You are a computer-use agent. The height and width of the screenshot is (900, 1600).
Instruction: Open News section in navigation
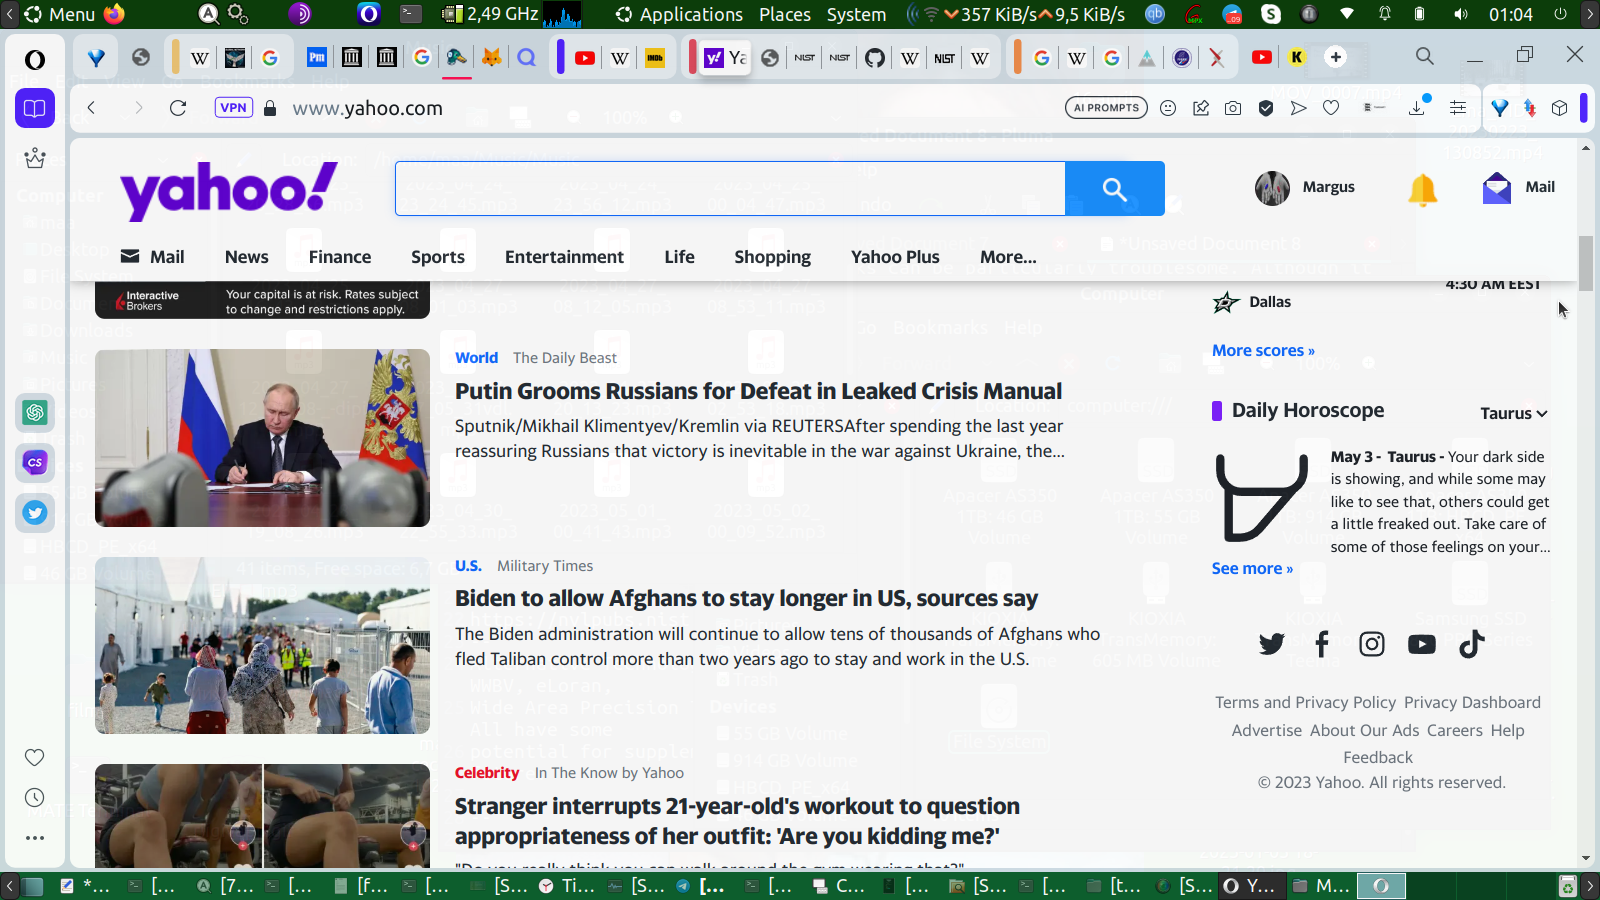click(247, 257)
